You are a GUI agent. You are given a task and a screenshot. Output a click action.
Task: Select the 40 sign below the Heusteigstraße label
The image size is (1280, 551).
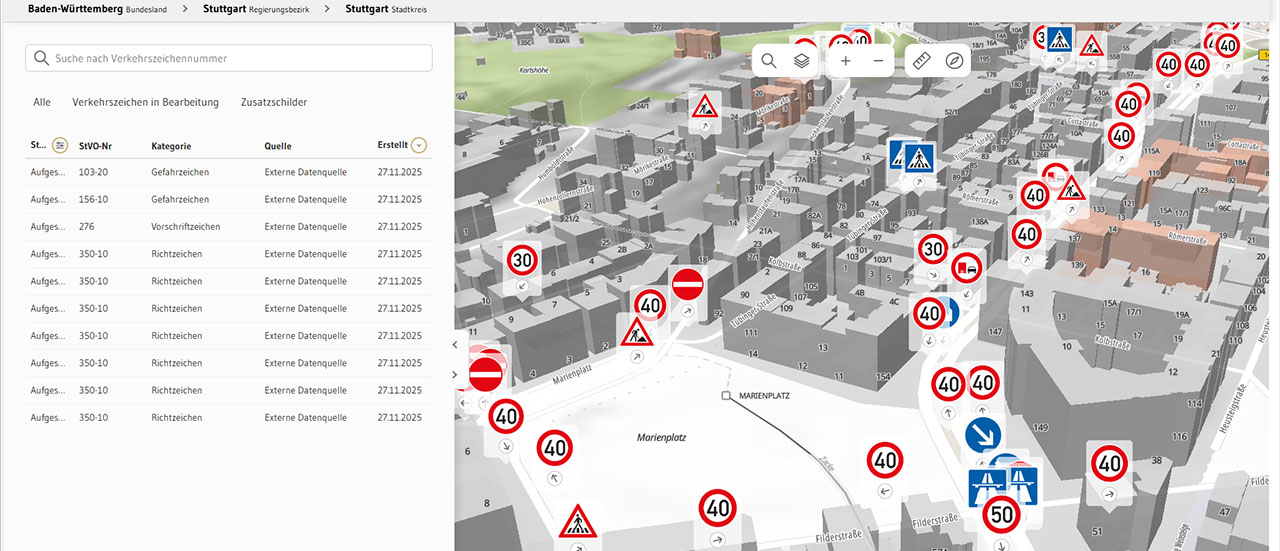click(1109, 463)
